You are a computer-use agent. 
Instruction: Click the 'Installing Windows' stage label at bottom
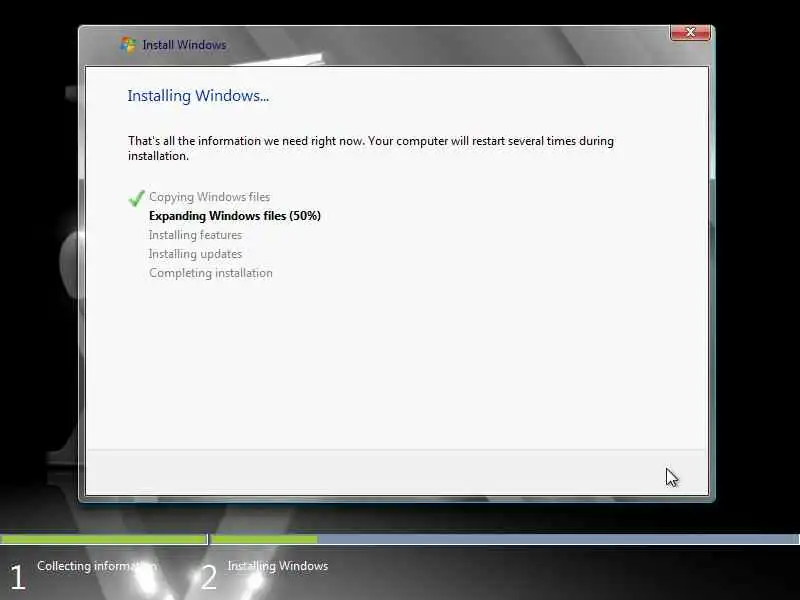[278, 566]
